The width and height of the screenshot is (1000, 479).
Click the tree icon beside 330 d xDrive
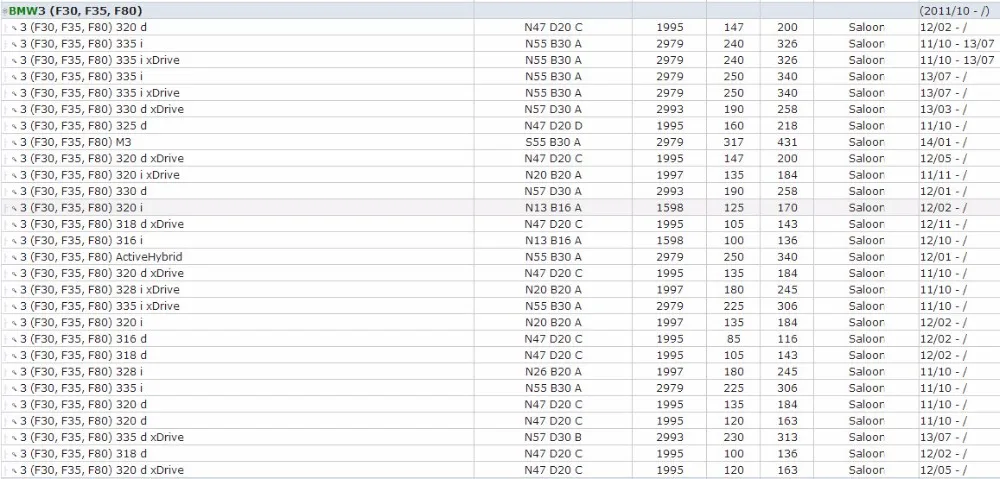(x=13, y=109)
